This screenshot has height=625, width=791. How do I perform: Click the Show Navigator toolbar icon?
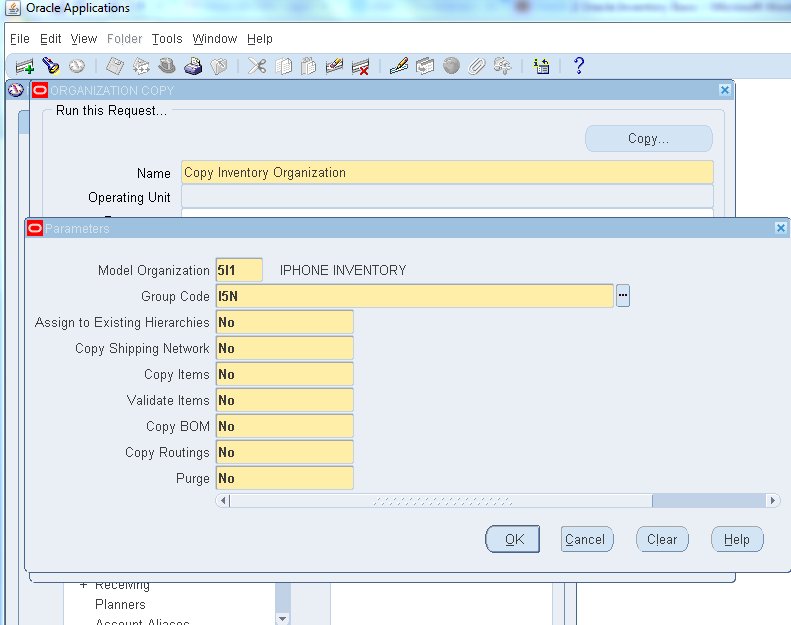click(x=77, y=66)
